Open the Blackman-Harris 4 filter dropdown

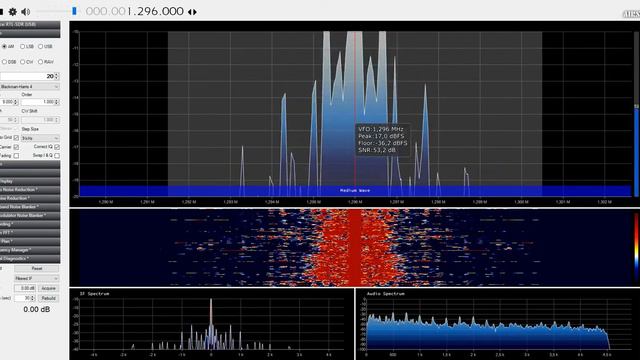[x=29, y=87]
